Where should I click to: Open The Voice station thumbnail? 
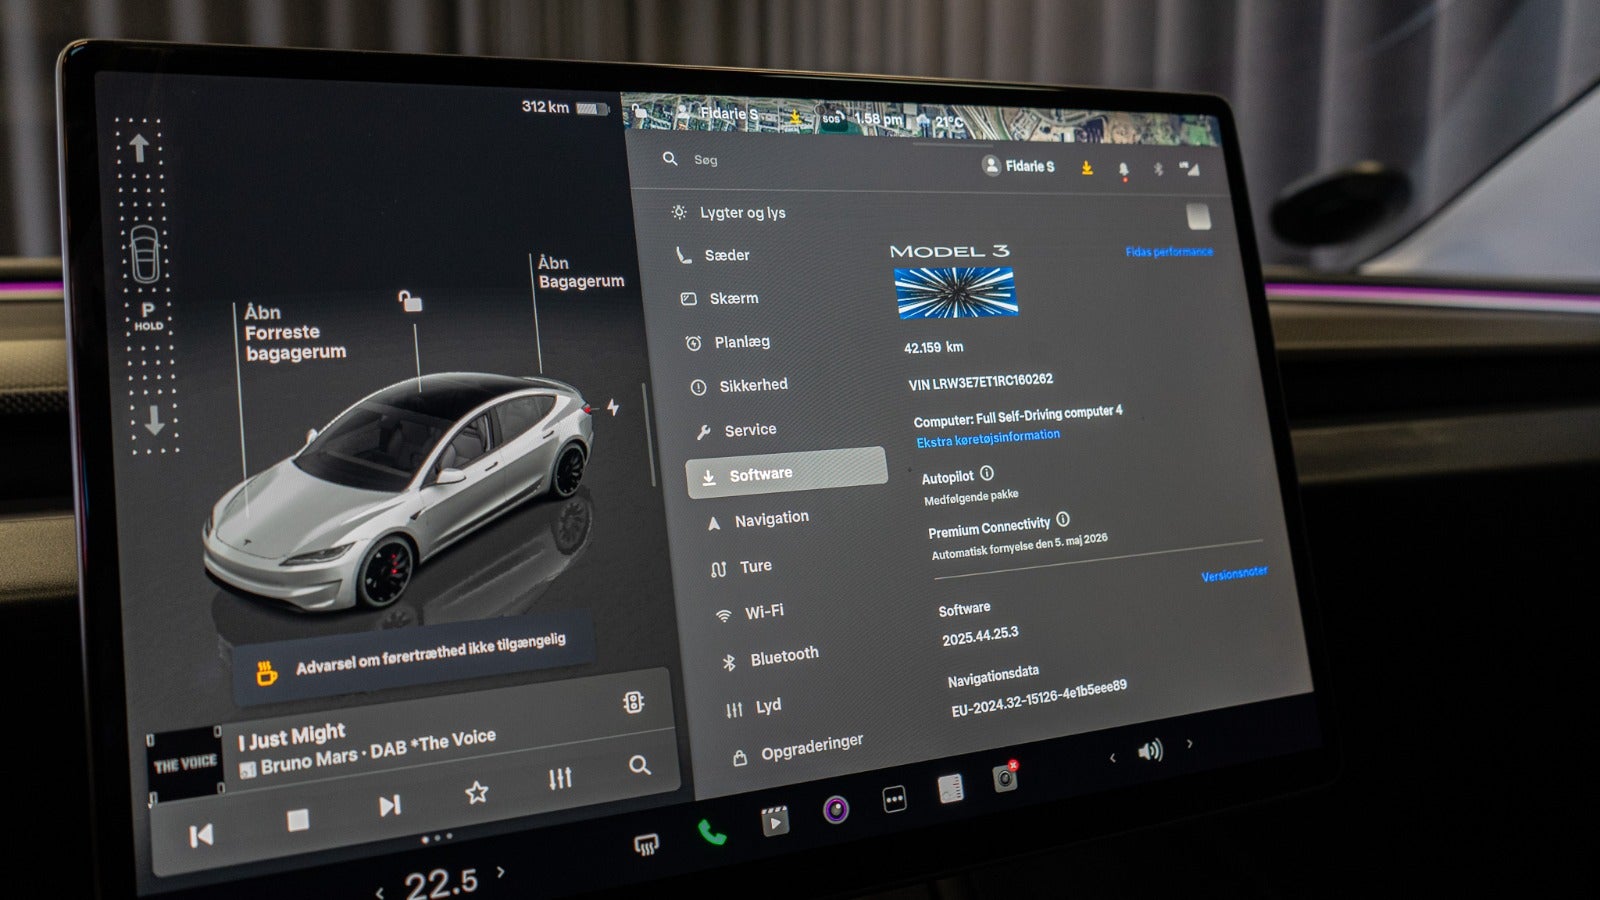[185, 765]
